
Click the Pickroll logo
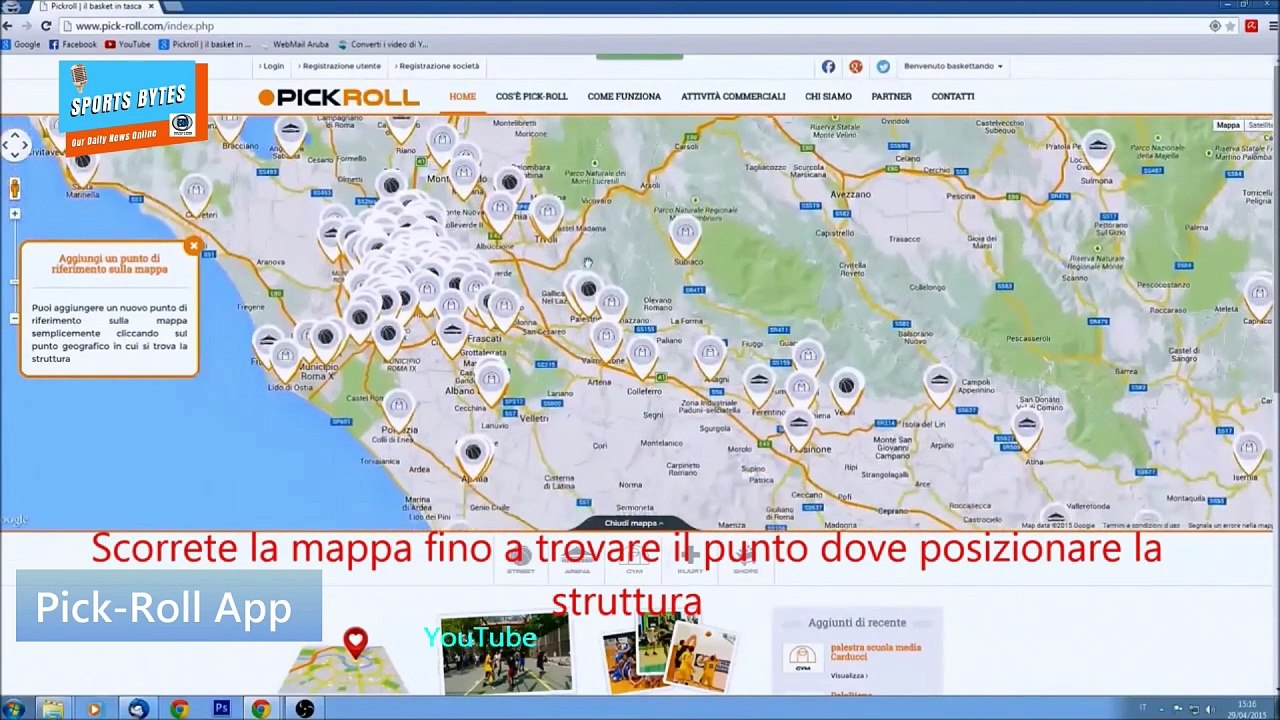click(338, 97)
